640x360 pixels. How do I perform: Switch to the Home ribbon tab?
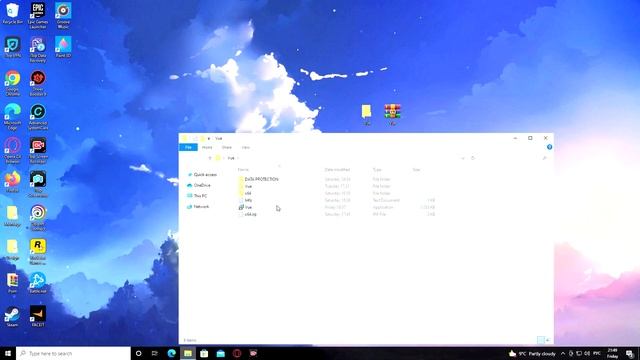(207, 147)
